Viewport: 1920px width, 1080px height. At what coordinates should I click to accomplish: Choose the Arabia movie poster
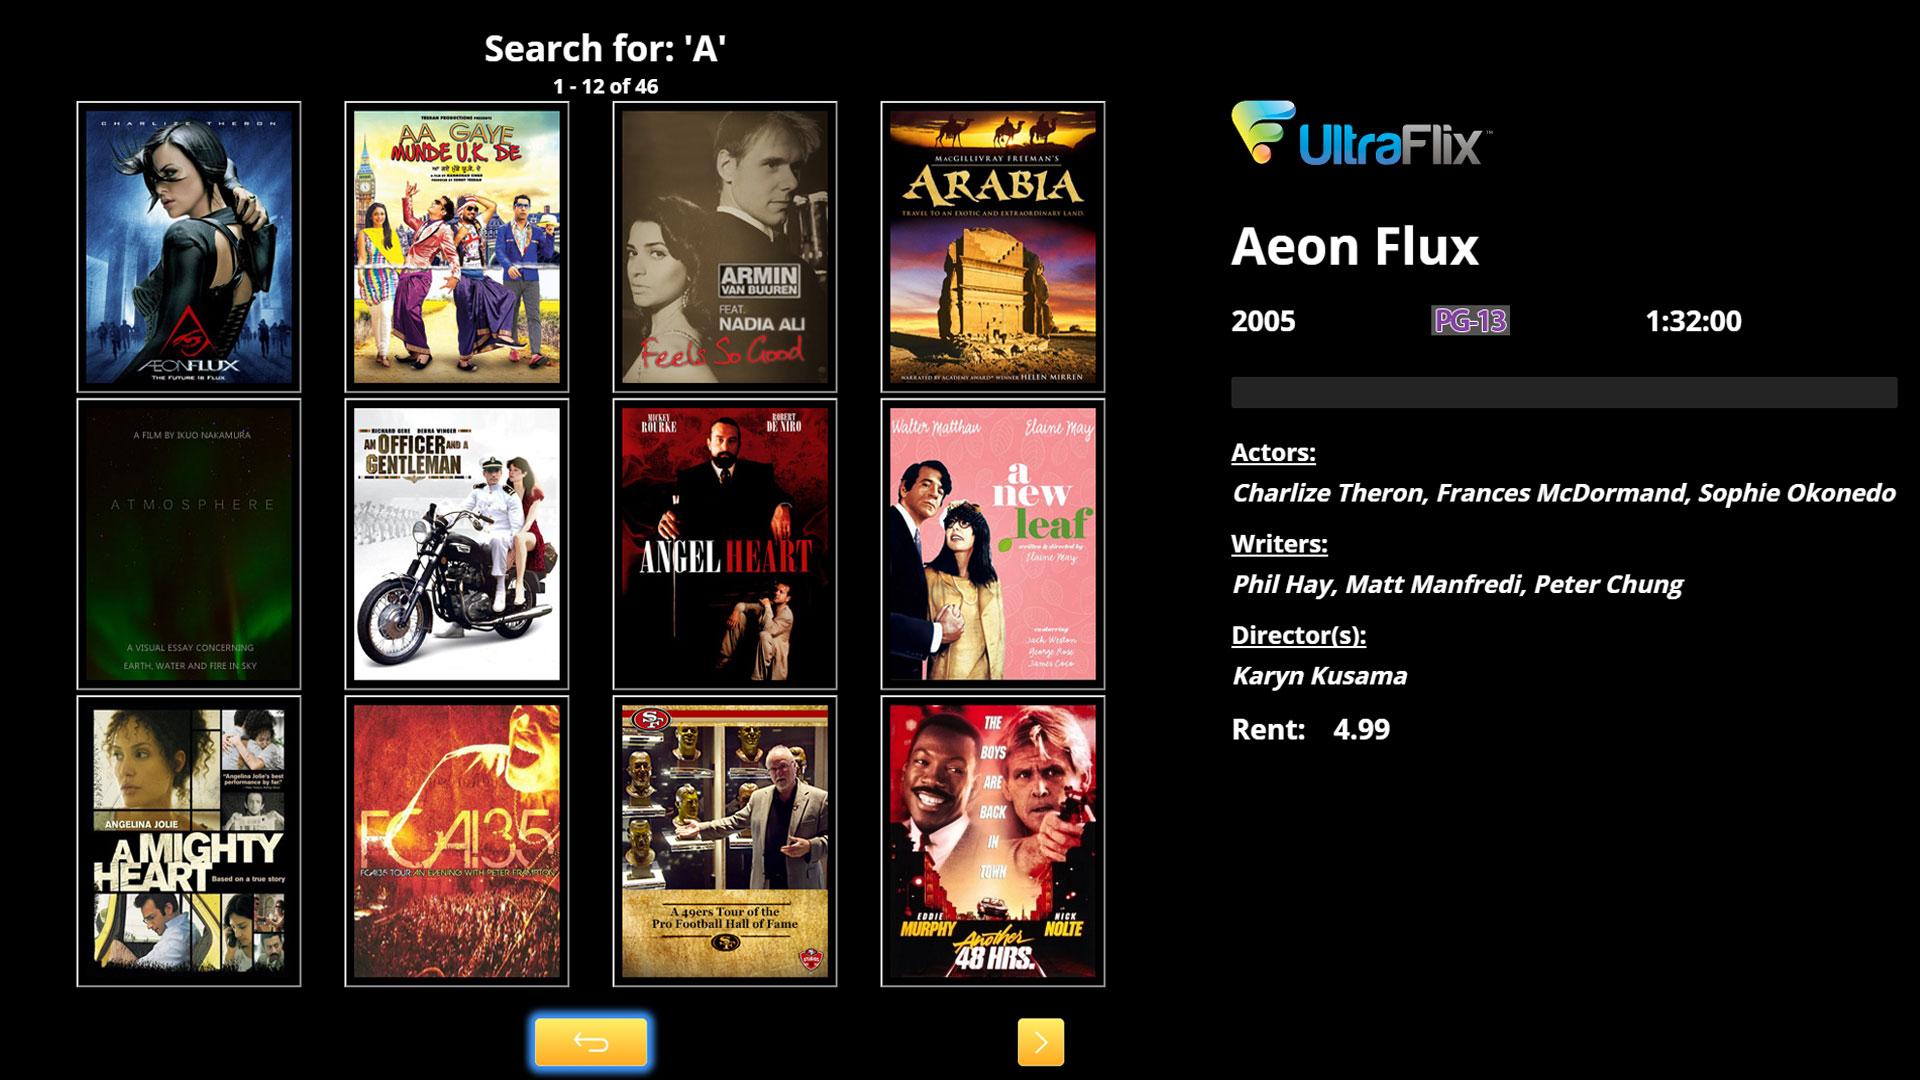pyautogui.click(x=993, y=247)
